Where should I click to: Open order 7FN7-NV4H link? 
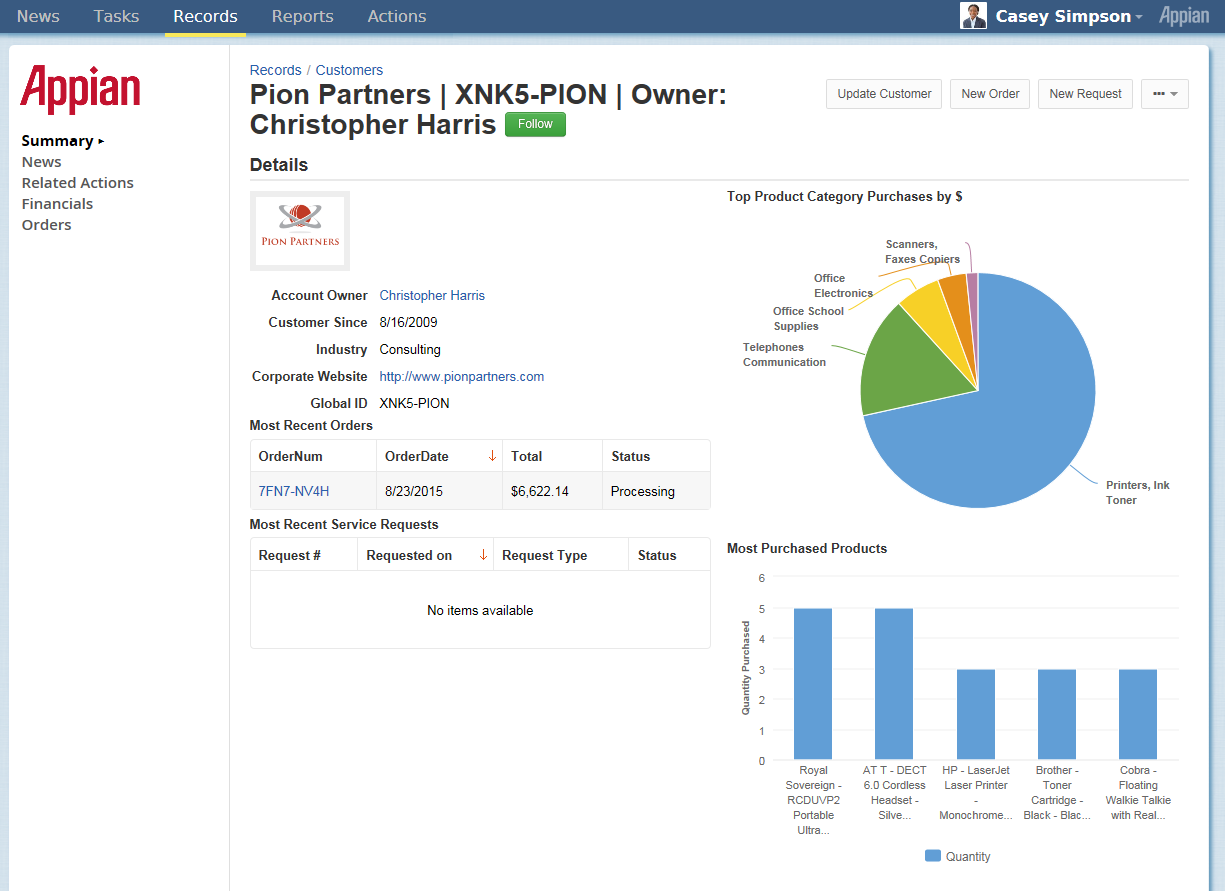[x=294, y=491]
